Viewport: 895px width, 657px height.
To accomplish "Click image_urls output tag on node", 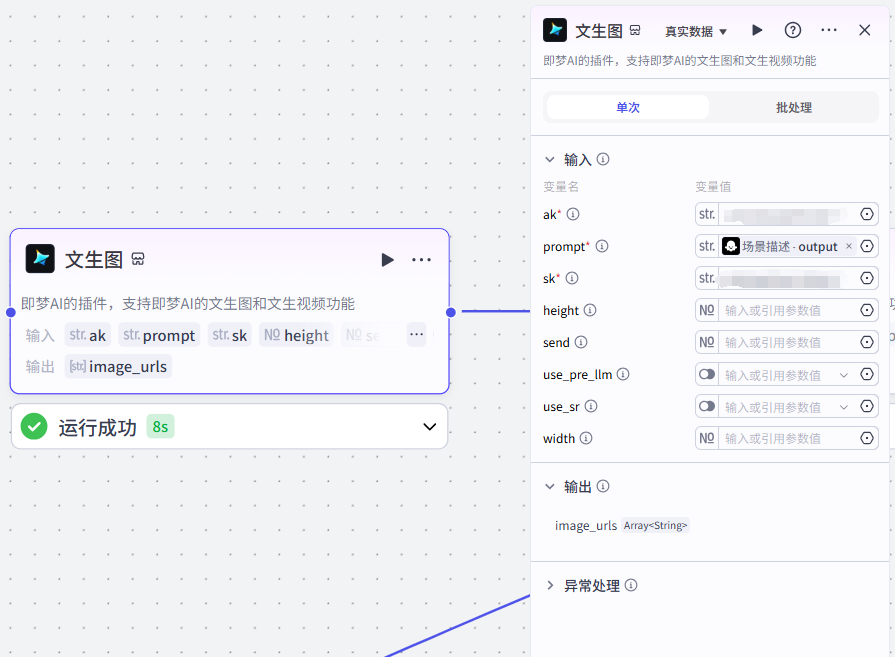I will [x=118, y=366].
